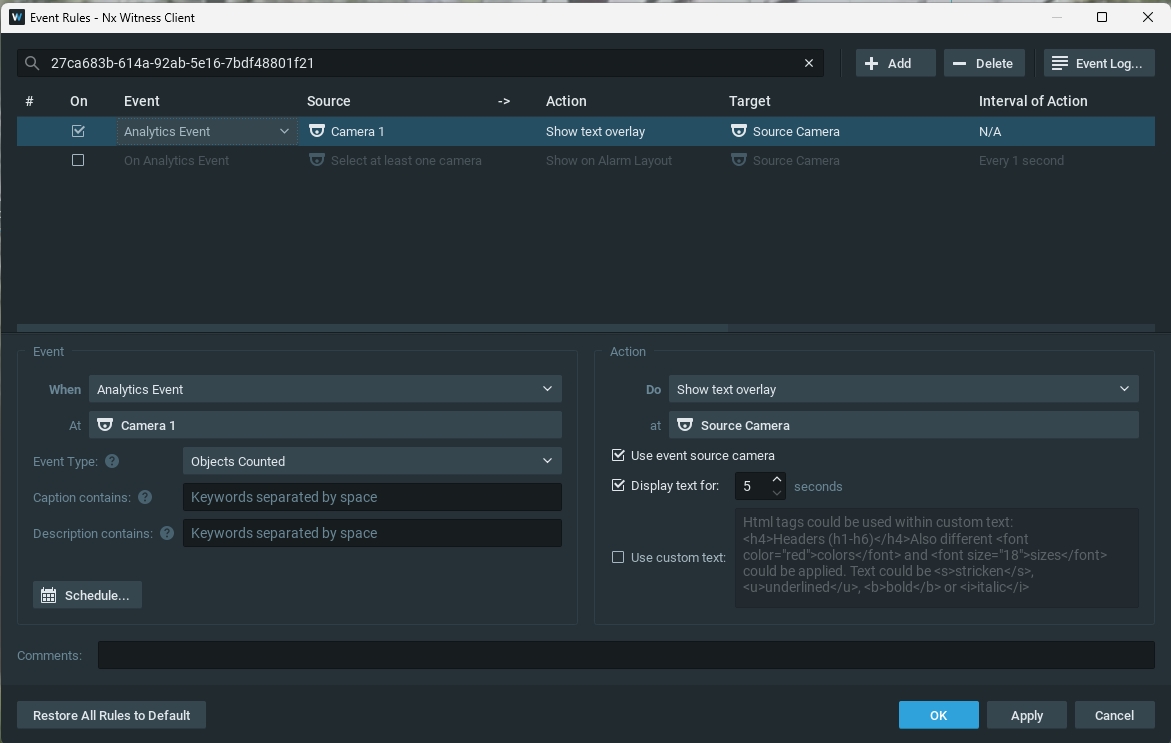The height and width of the screenshot is (743, 1171).
Task: Expand the Objects Counted event type dropdown
Action: coord(371,461)
